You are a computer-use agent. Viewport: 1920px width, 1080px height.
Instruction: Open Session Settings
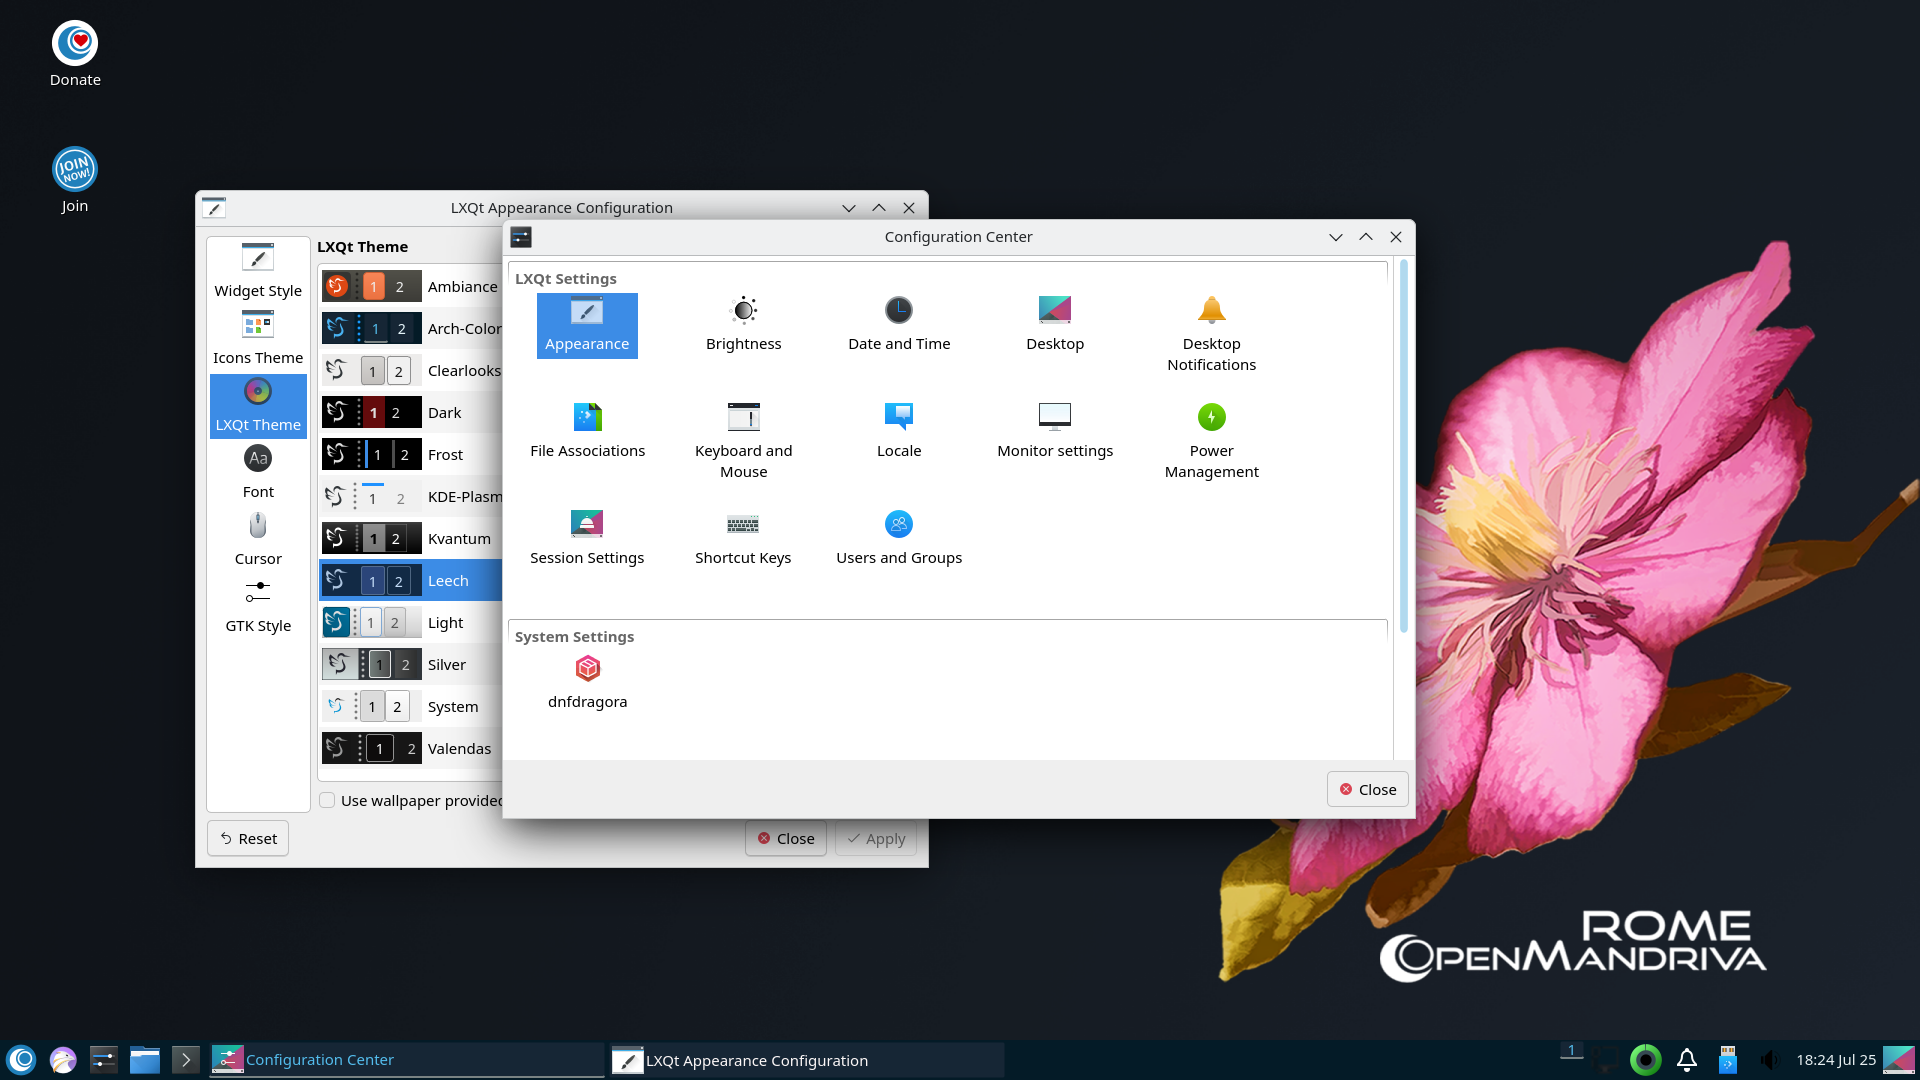pyautogui.click(x=587, y=539)
